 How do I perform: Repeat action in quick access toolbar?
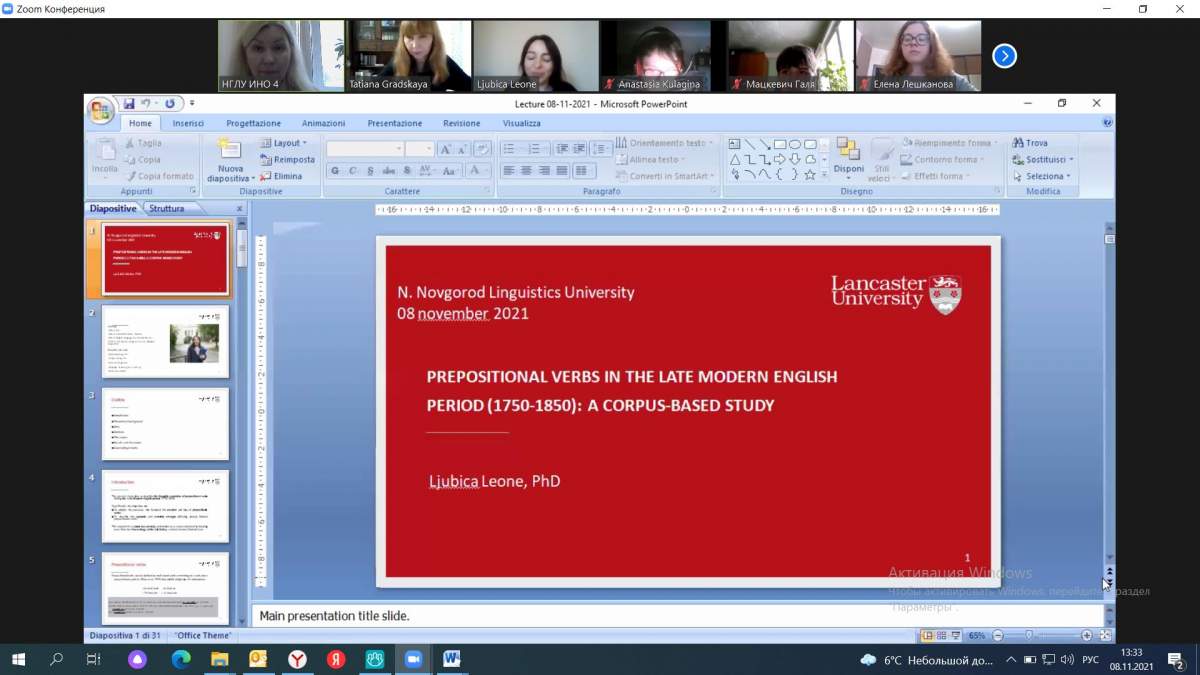(170, 103)
